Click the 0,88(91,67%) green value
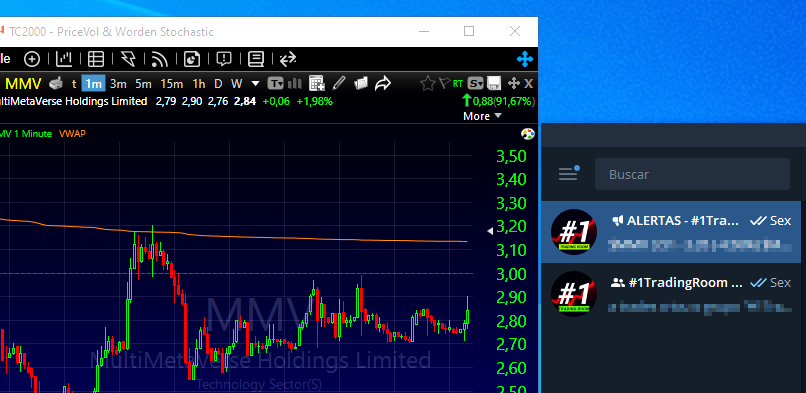The image size is (806, 393). (499, 101)
